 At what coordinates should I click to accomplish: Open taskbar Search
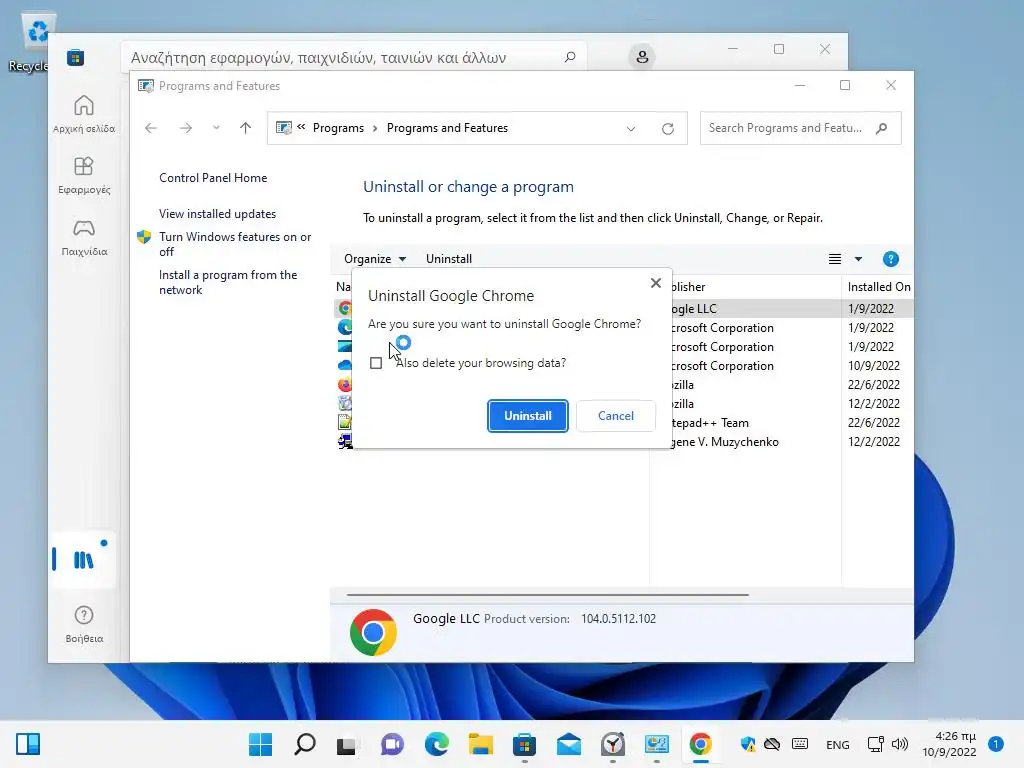[304, 744]
